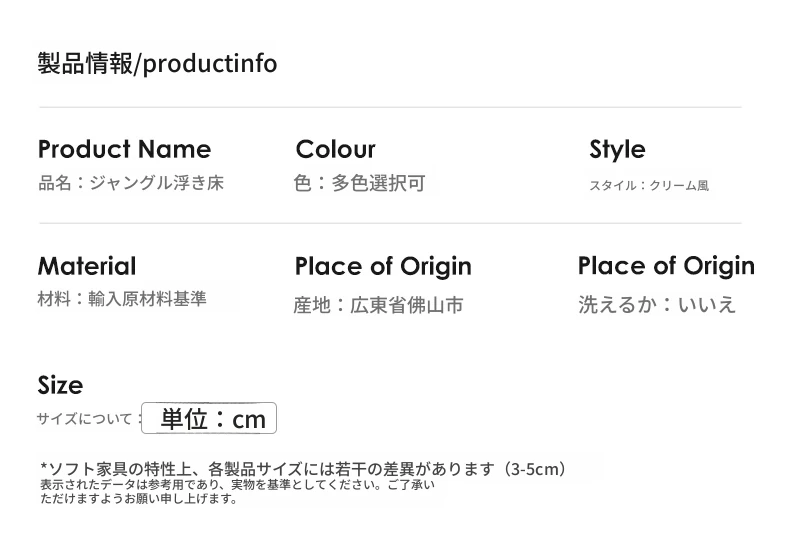Image resolution: width=790 pixels, height=540 pixels.
Task: Click the 製品情報/productinfo heading
Action: click(x=157, y=64)
